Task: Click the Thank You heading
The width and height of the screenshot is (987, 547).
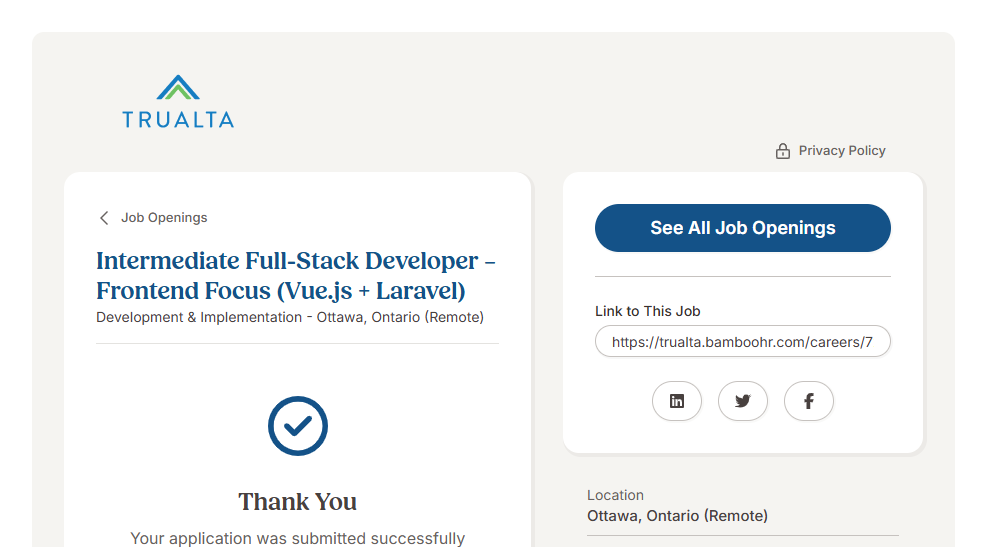Action: (x=298, y=501)
